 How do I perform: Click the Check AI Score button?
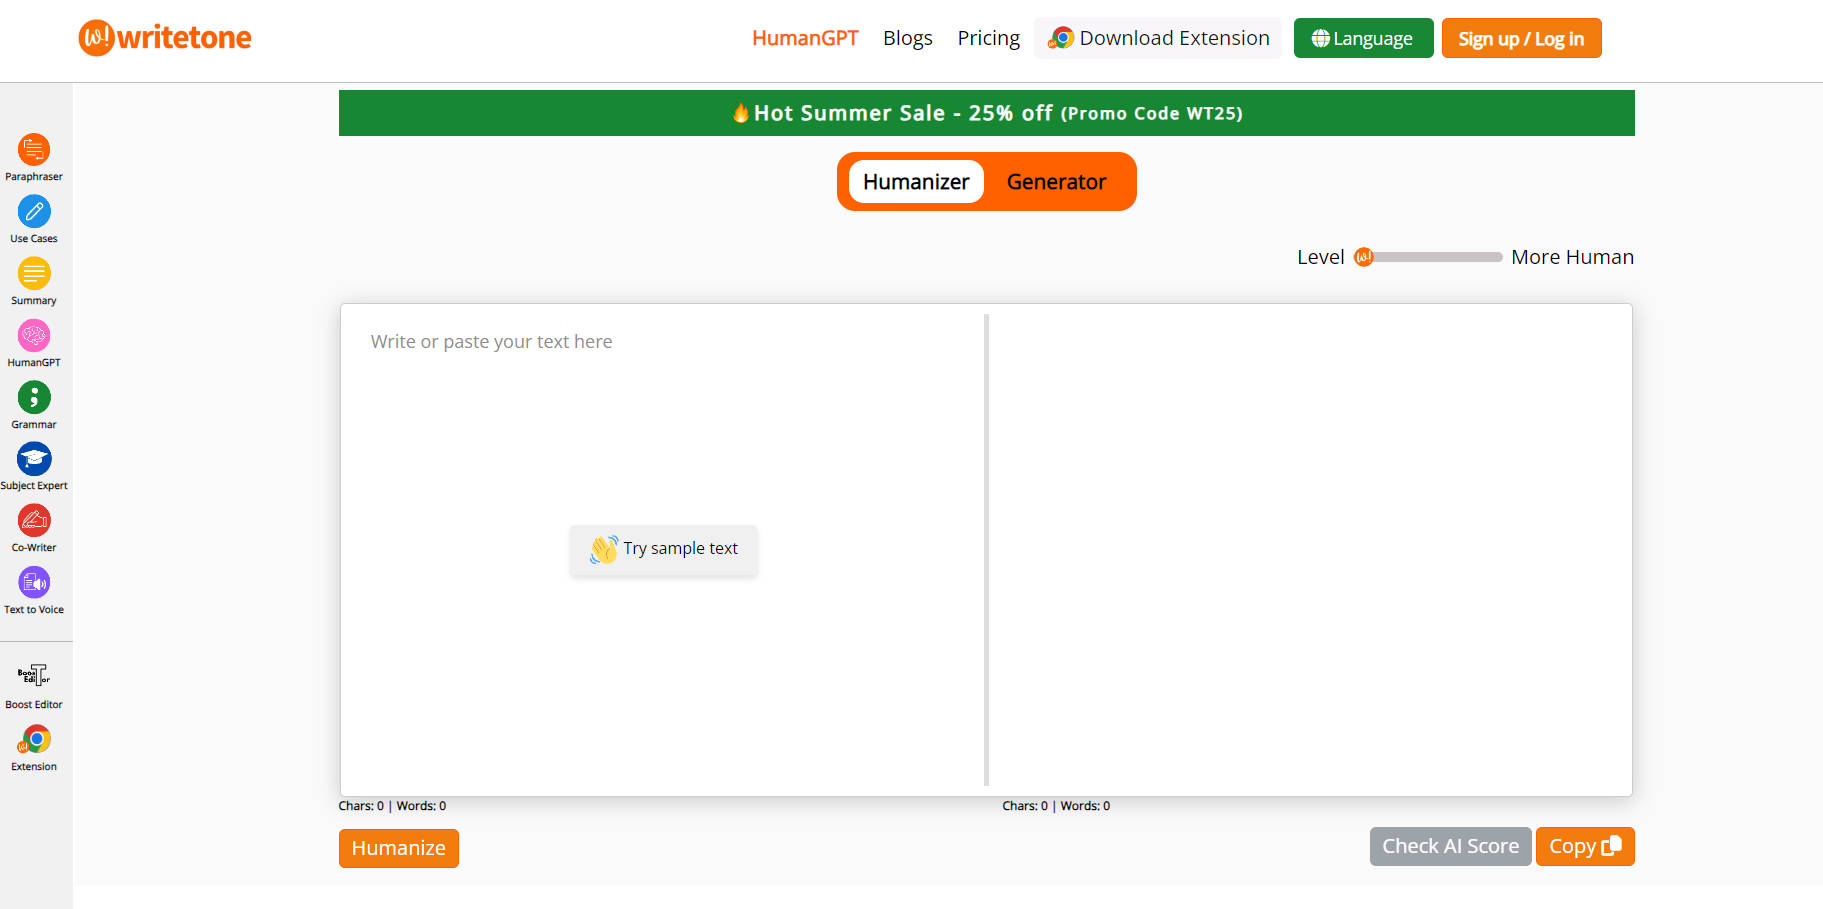click(x=1450, y=847)
